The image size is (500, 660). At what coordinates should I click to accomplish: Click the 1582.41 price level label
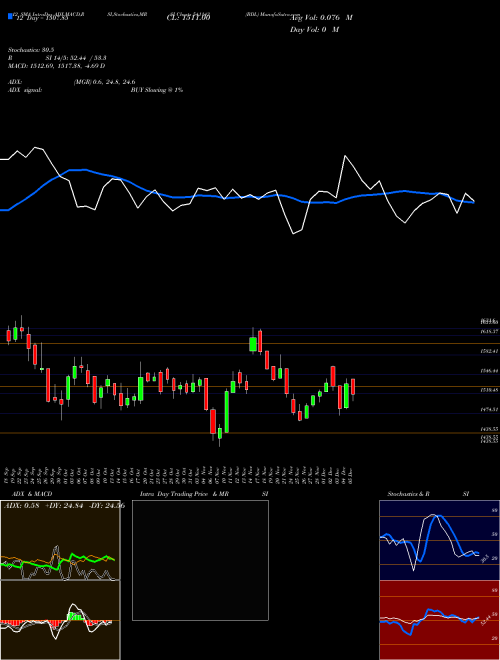coord(489,351)
